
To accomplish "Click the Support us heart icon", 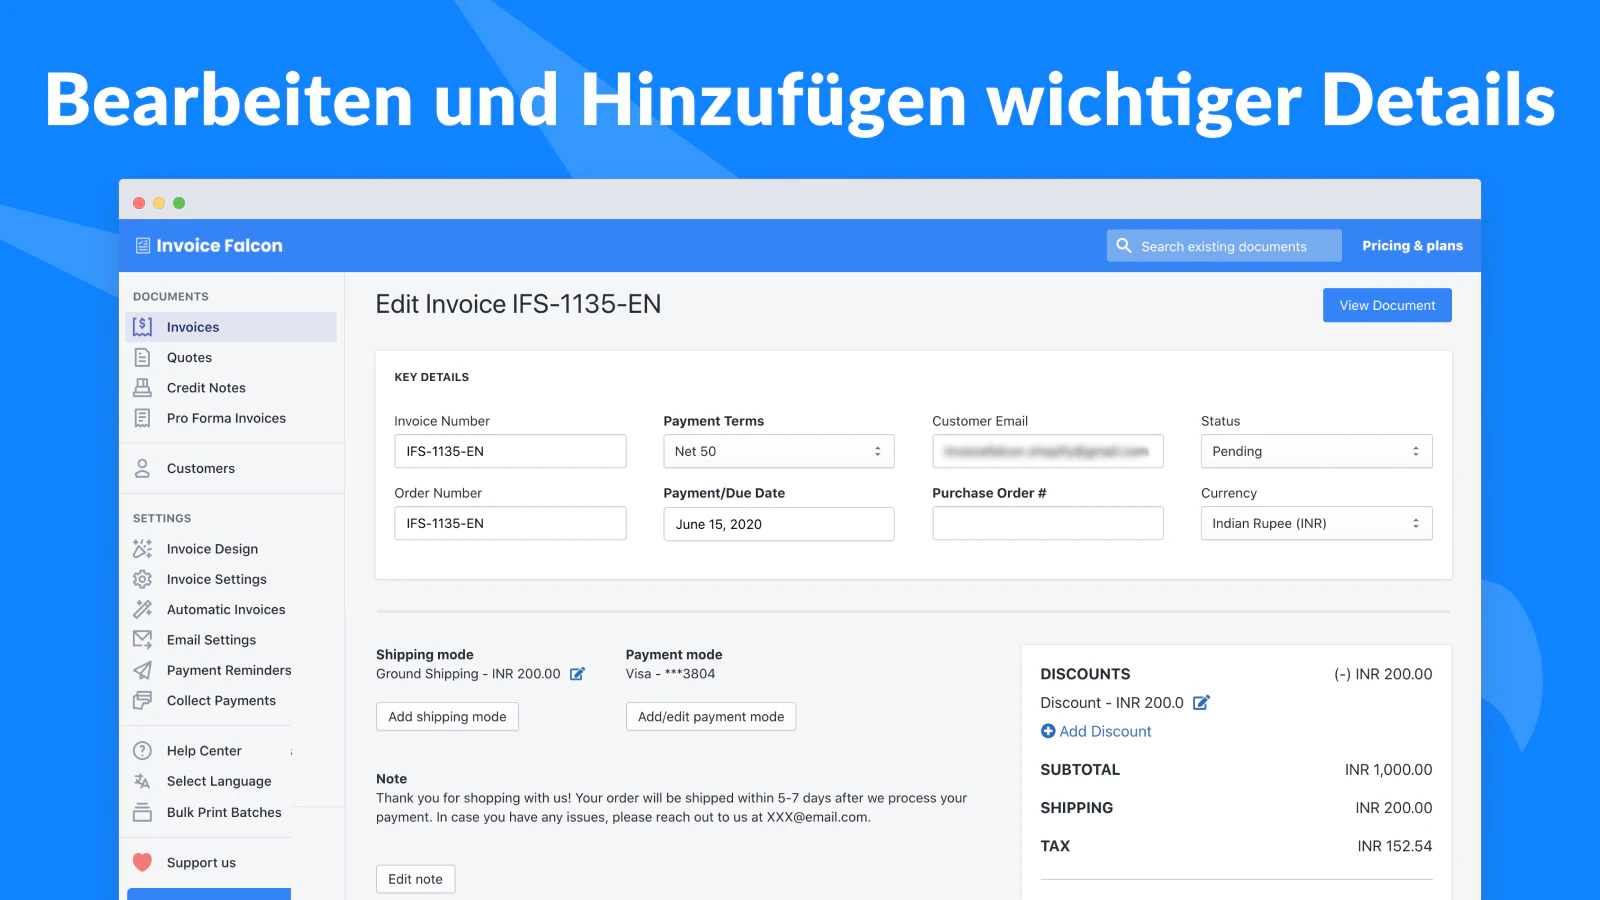I will (x=142, y=862).
